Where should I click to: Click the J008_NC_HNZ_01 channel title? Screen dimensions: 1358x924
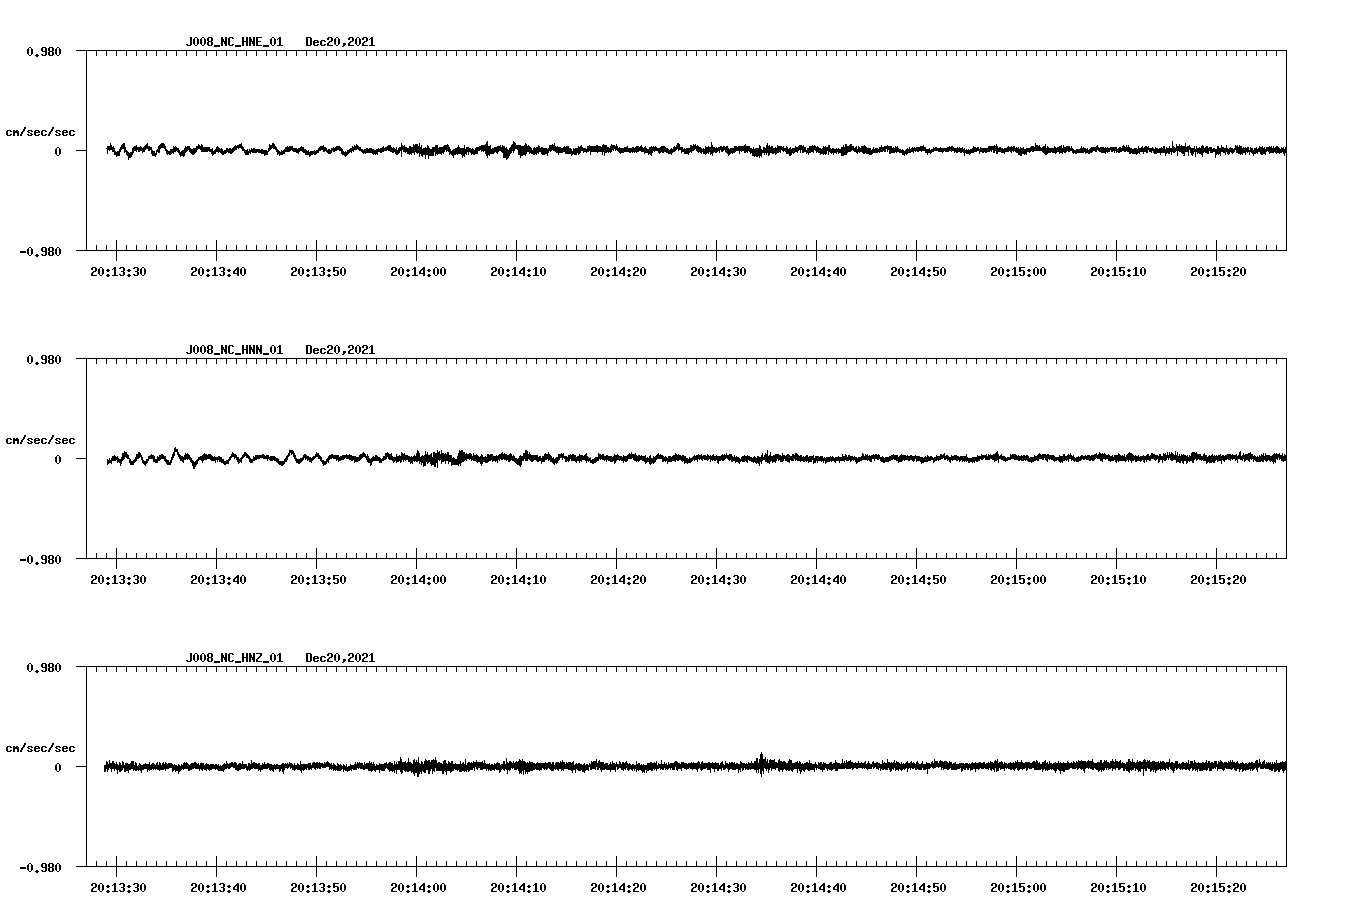point(234,658)
